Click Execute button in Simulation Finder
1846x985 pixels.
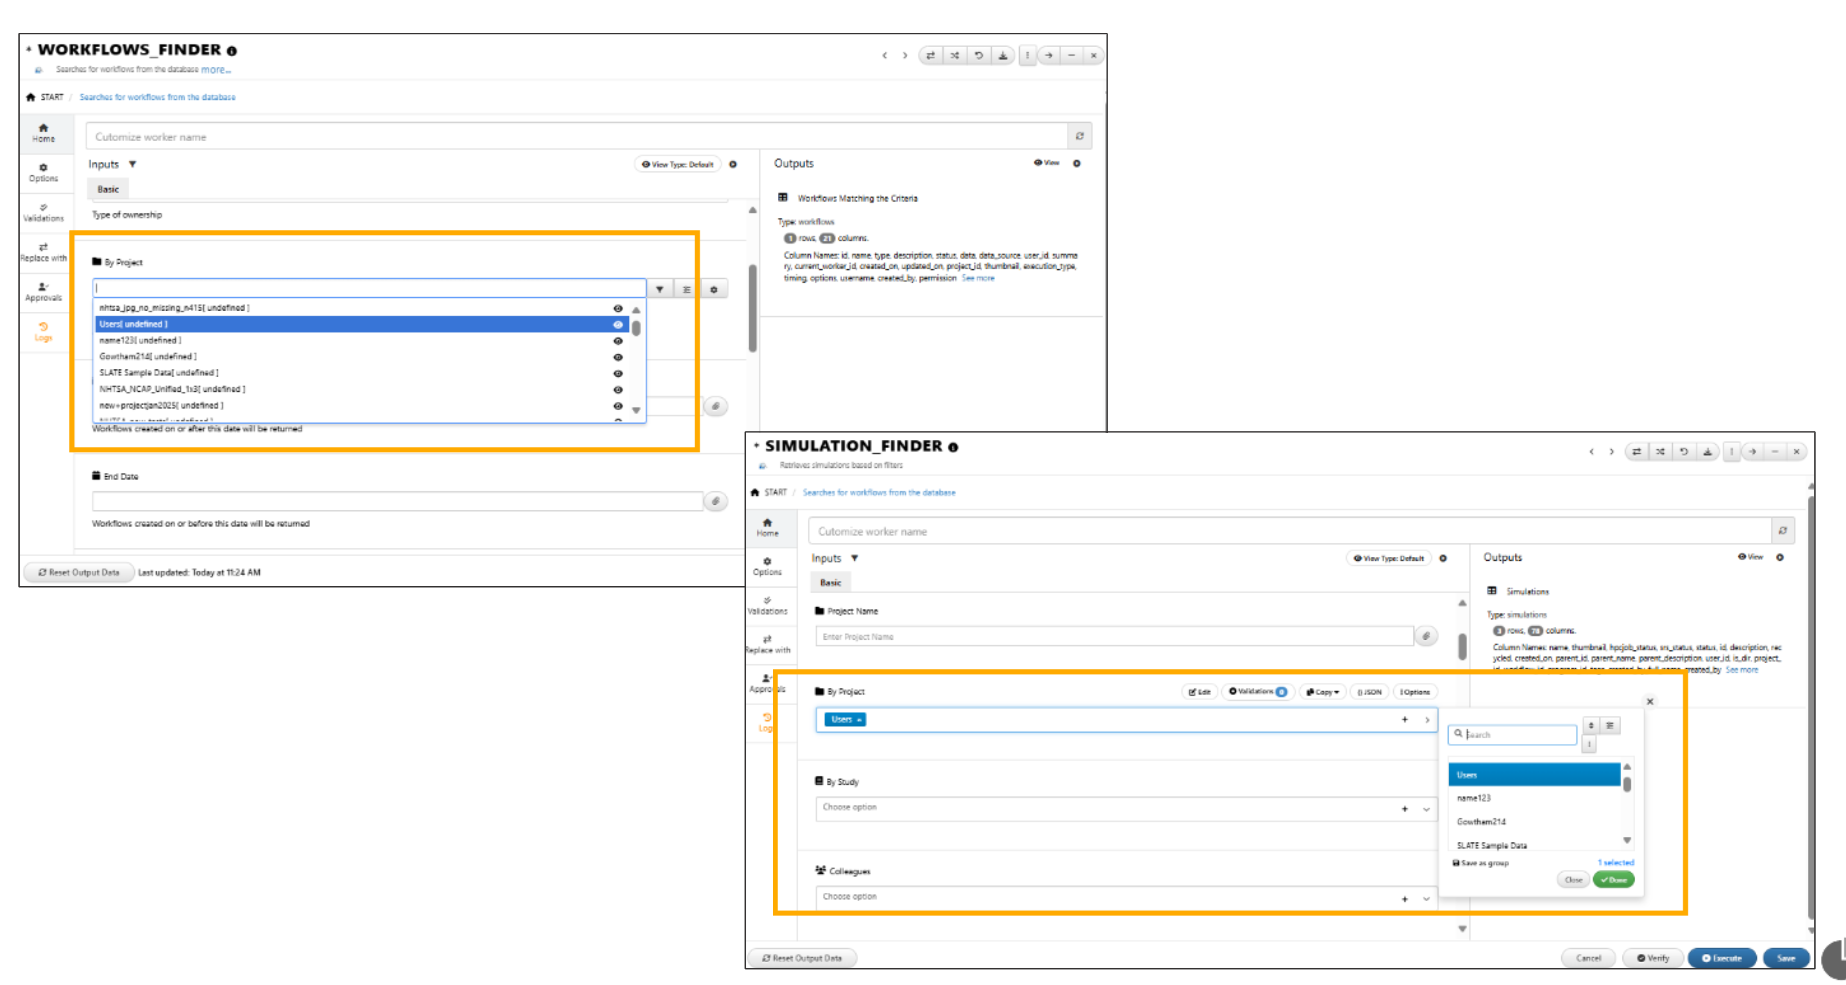click(1722, 958)
